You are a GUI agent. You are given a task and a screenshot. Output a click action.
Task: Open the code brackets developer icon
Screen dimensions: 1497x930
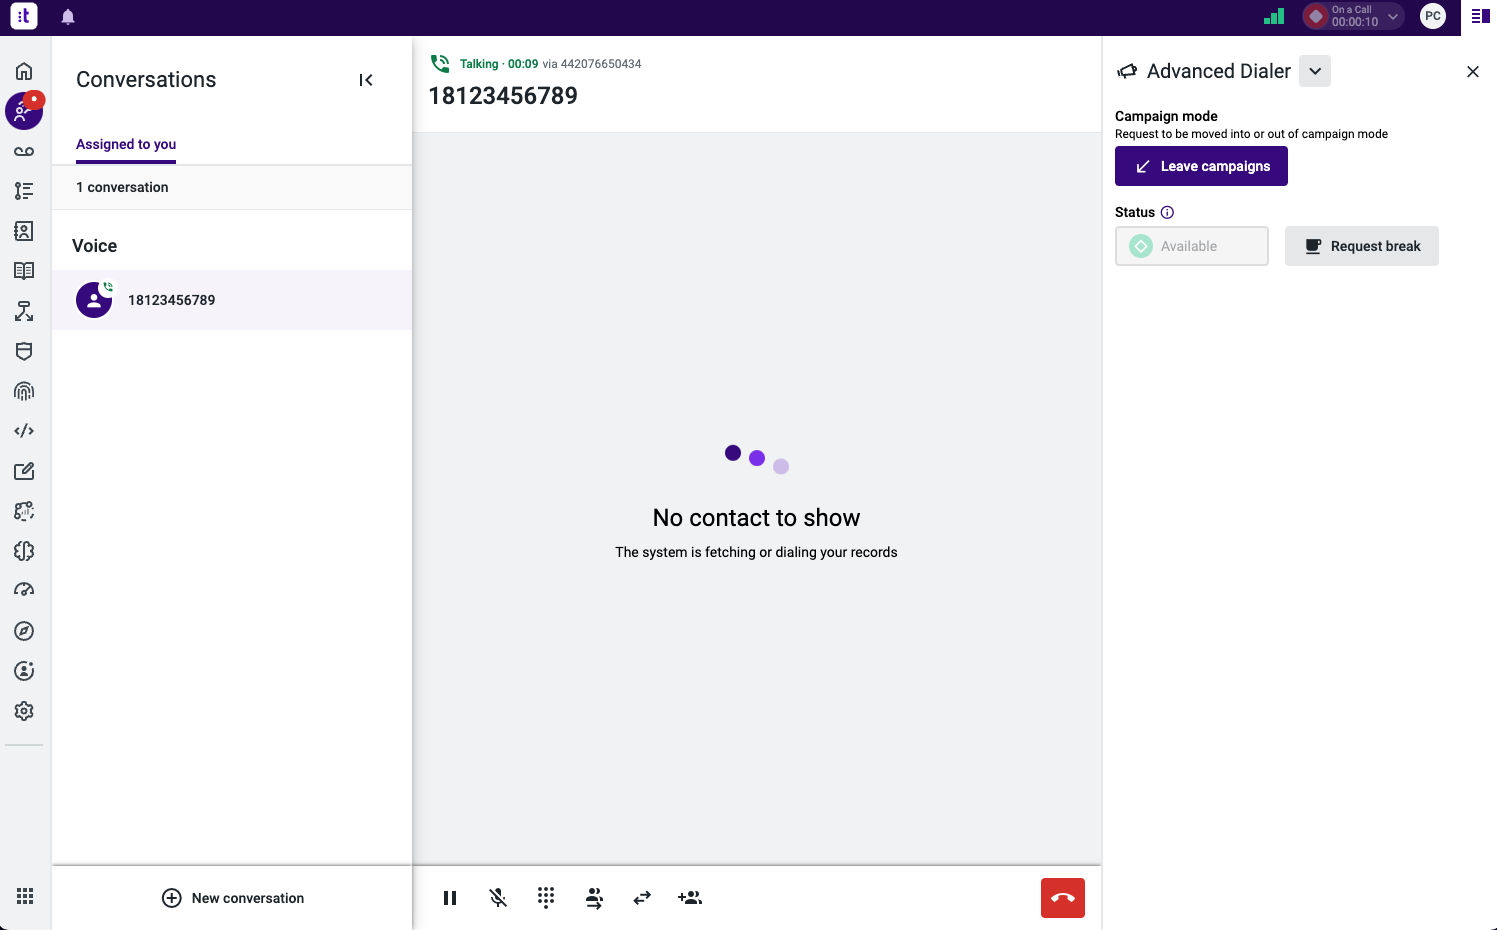pyautogui.click(x=24, y=431)
